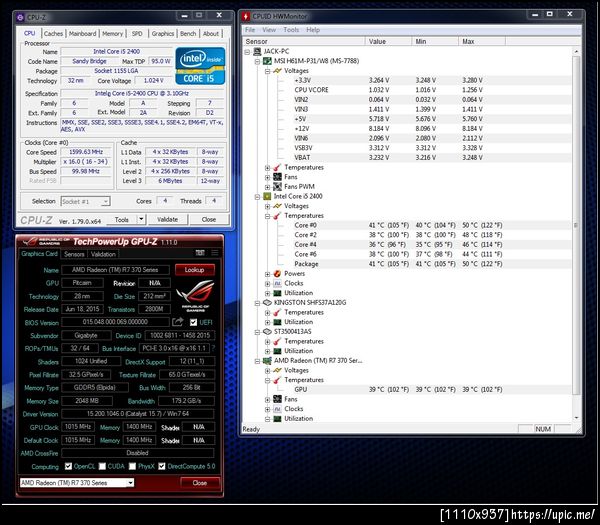
Task: Open the View menu in HWMonitor
Action: click(269, 30)
